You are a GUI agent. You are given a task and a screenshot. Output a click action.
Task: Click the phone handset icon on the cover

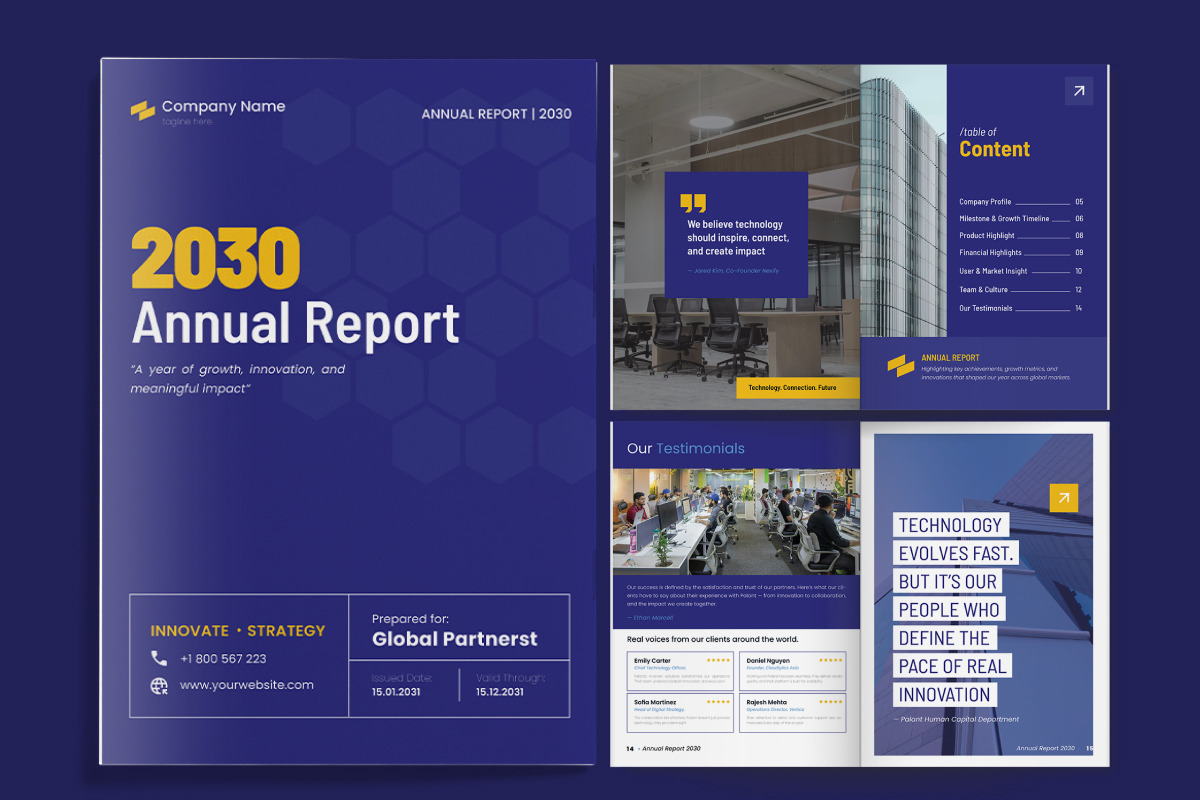tap(159, 658)
